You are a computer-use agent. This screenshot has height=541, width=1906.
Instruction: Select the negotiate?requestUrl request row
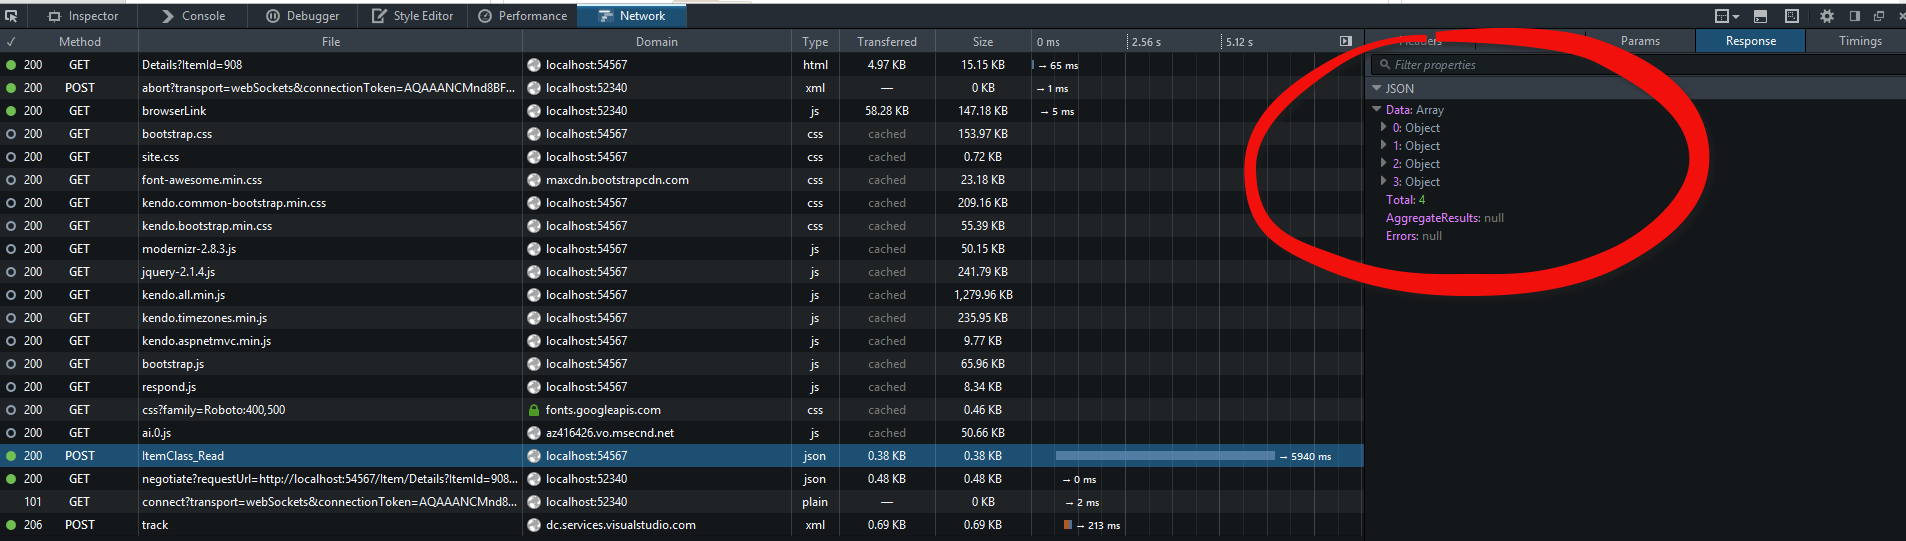click(x=682, y=479)
